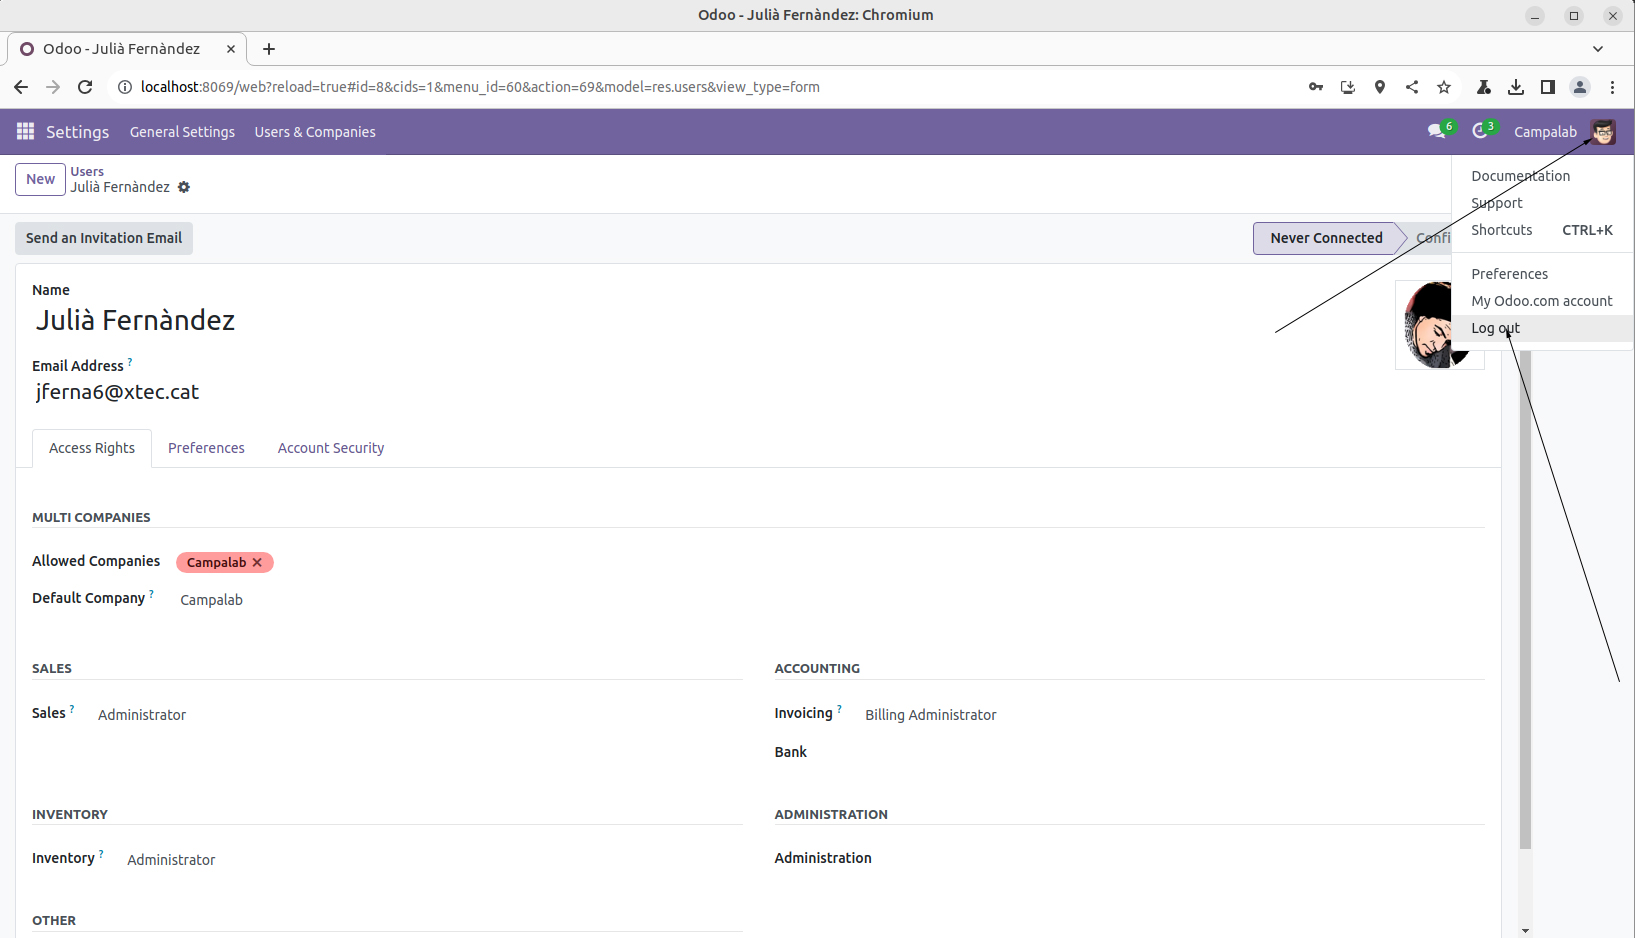Viewport: 1635px width, 938px height.
Task: Select Log out from user menu
Action: point(1495,328)
